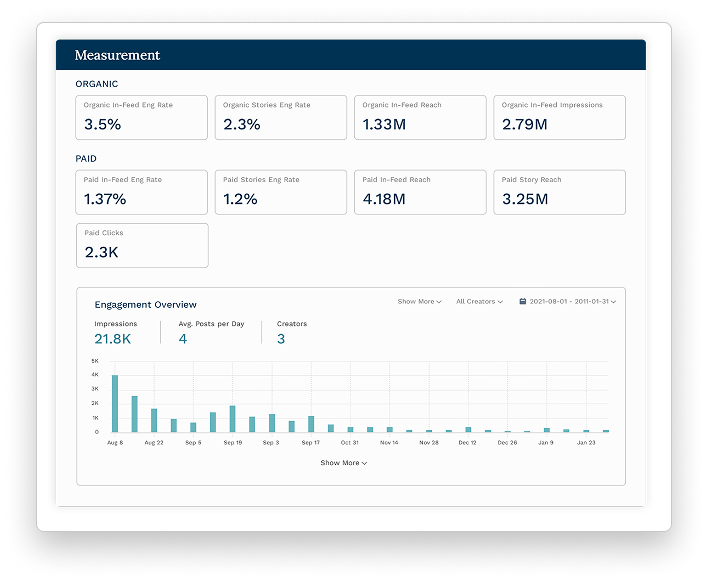
Task: Click the Creators count of 3
Action: point(281,339)
